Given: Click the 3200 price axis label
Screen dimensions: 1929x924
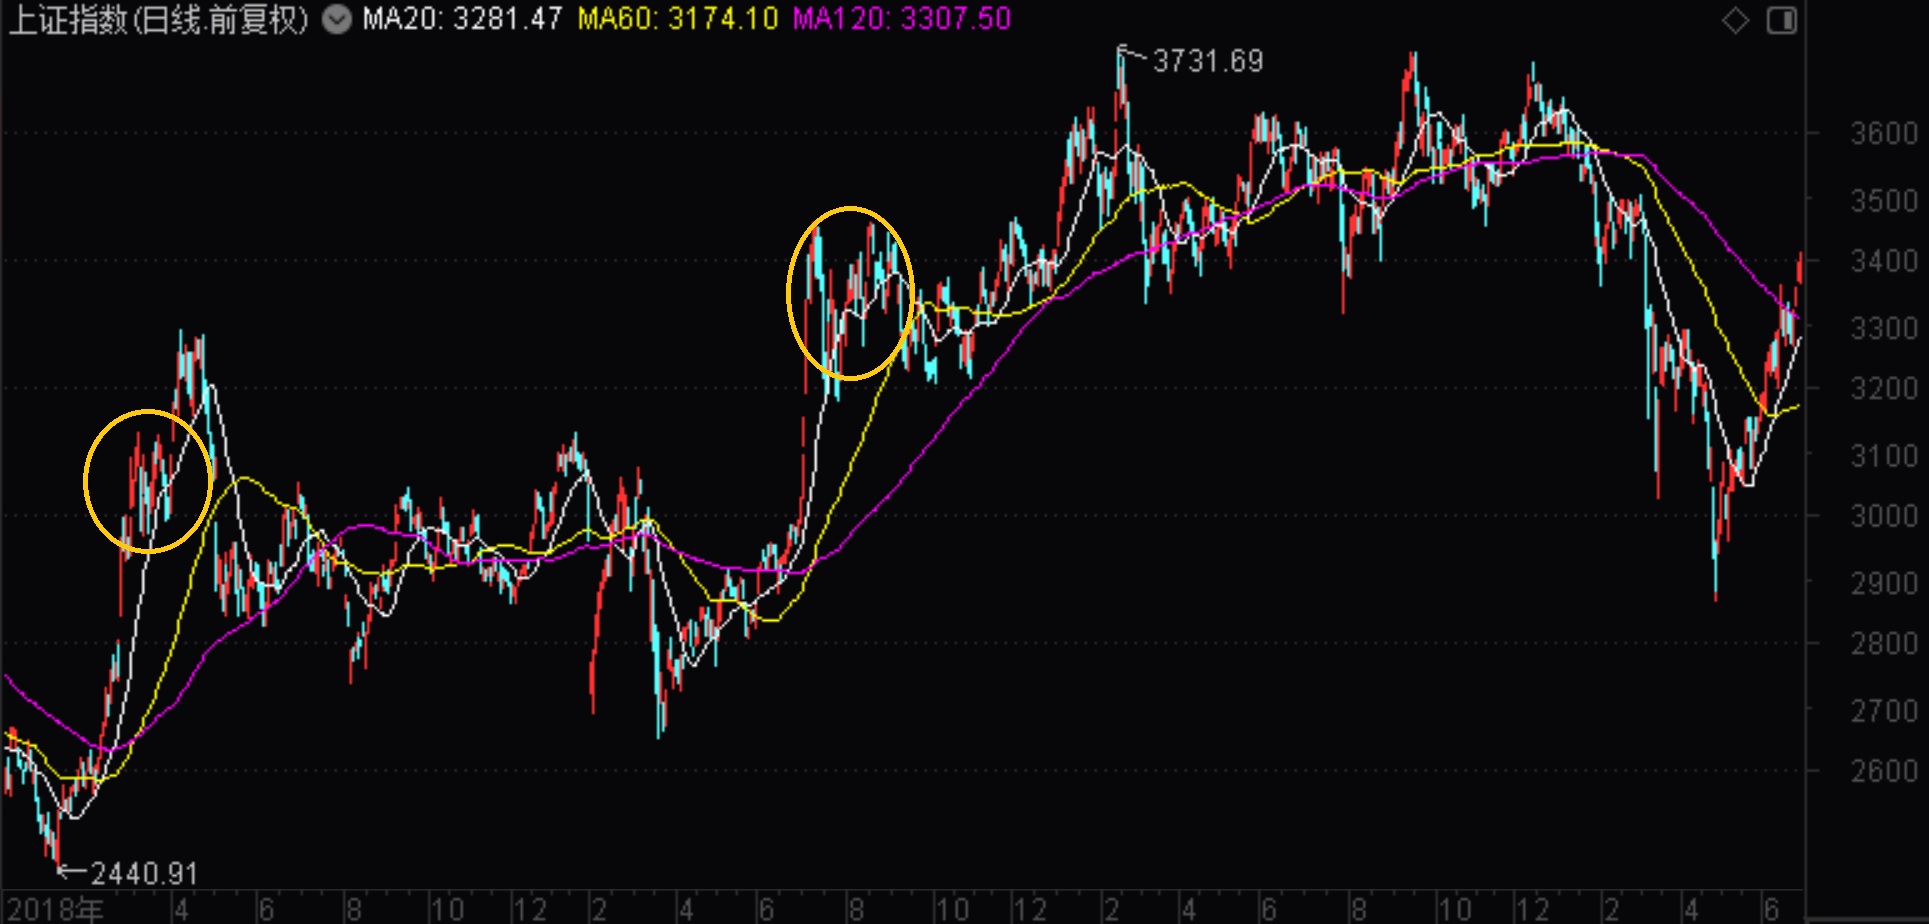Looking at the screenshot, I should pyautogui.click(x=1883, y=389).
